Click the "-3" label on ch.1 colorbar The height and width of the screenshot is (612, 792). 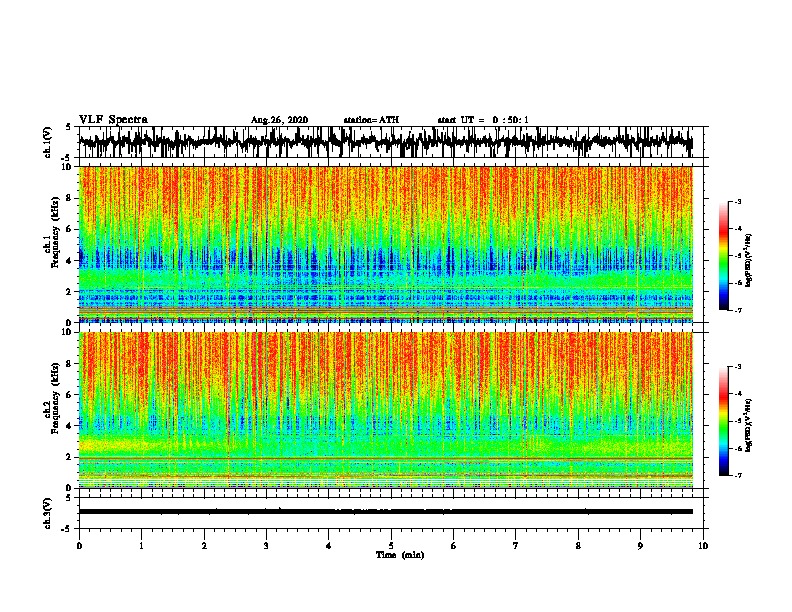point(737,201)
